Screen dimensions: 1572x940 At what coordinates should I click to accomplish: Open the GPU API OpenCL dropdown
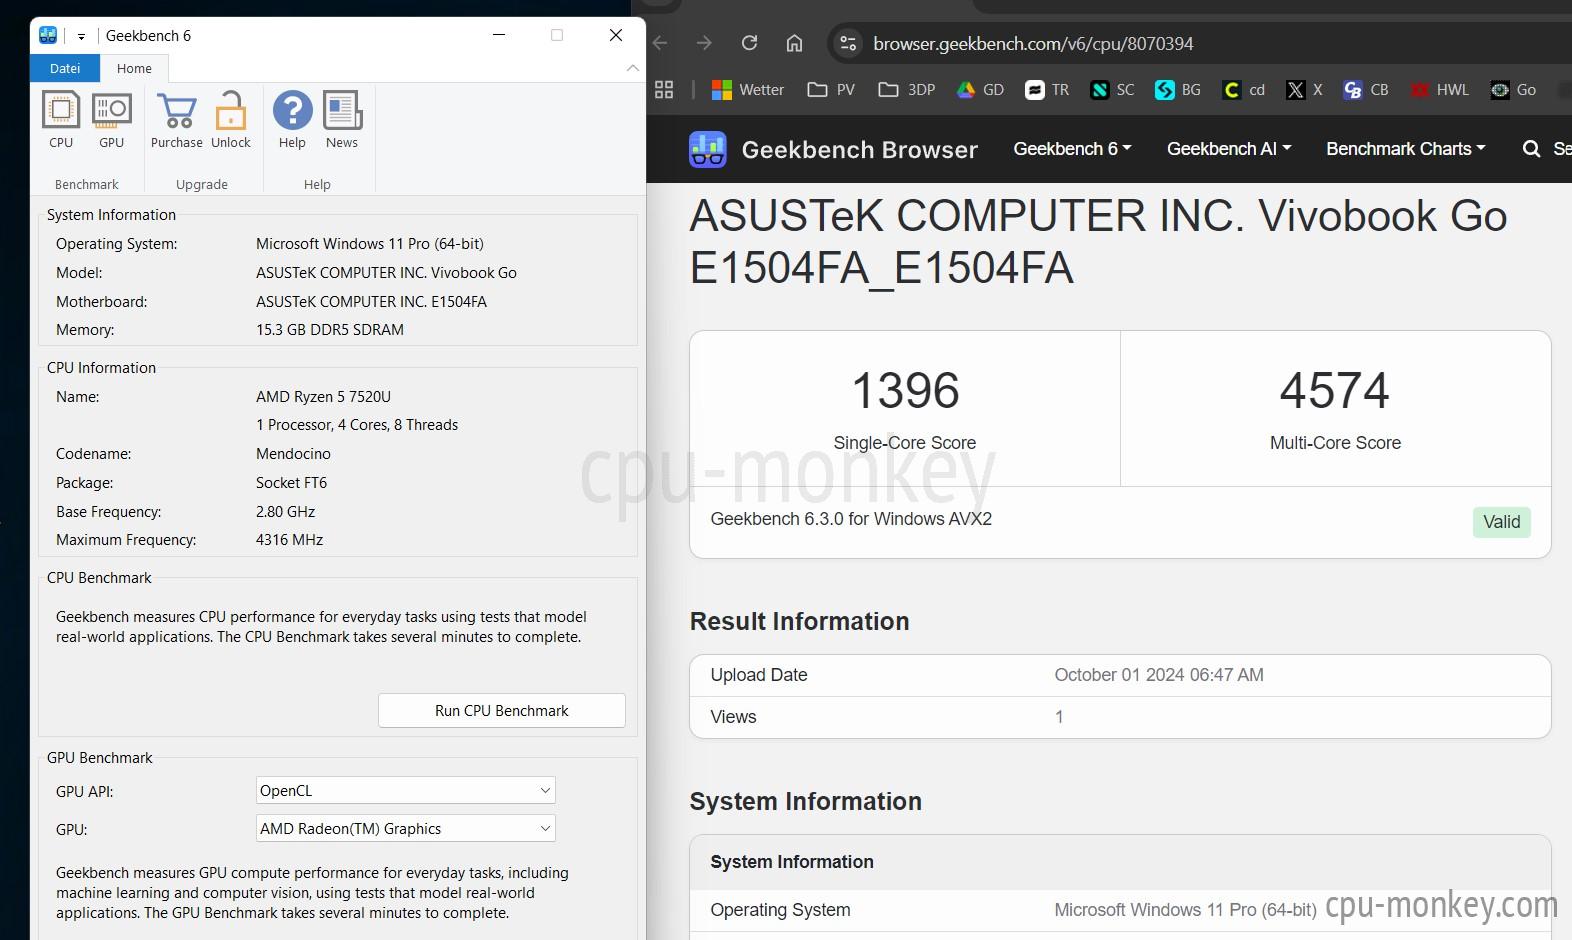pyautogui.click(x=406, y=790)
